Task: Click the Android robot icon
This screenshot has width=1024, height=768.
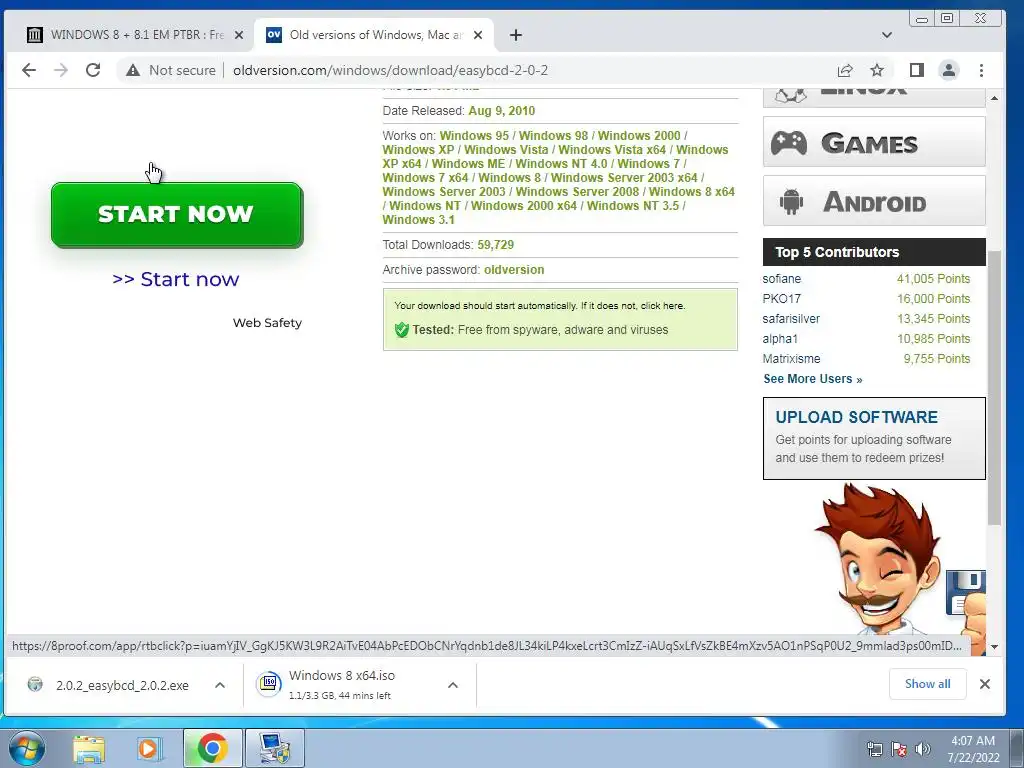Action: [x=791, y=202]
